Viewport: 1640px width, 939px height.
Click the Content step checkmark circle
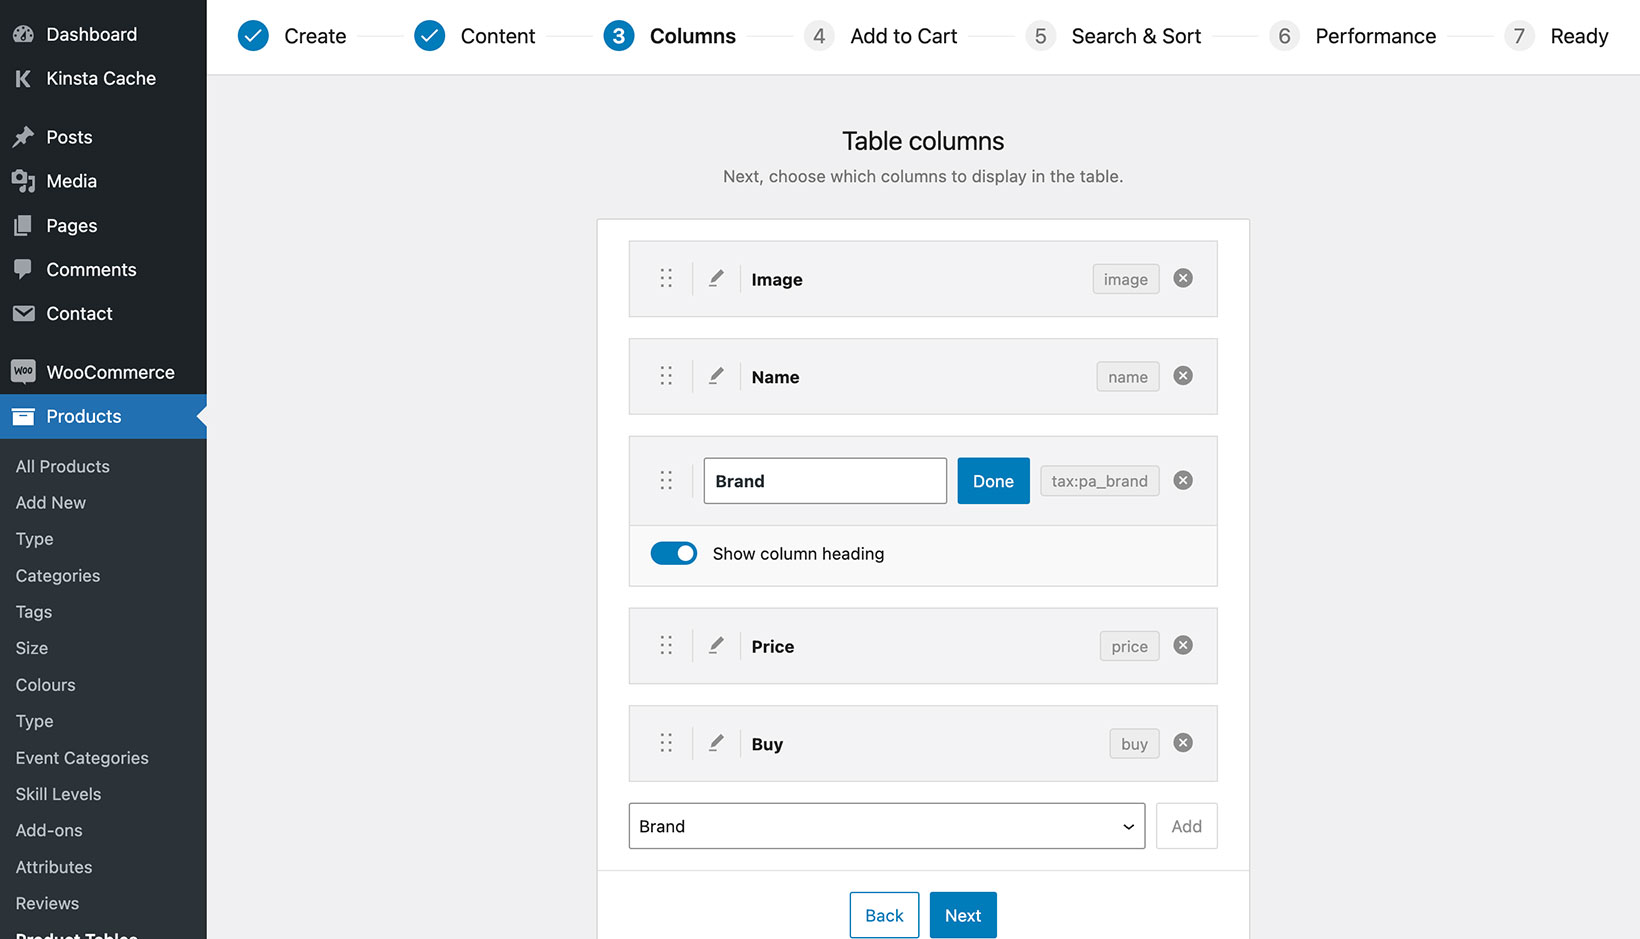[429, 35]
